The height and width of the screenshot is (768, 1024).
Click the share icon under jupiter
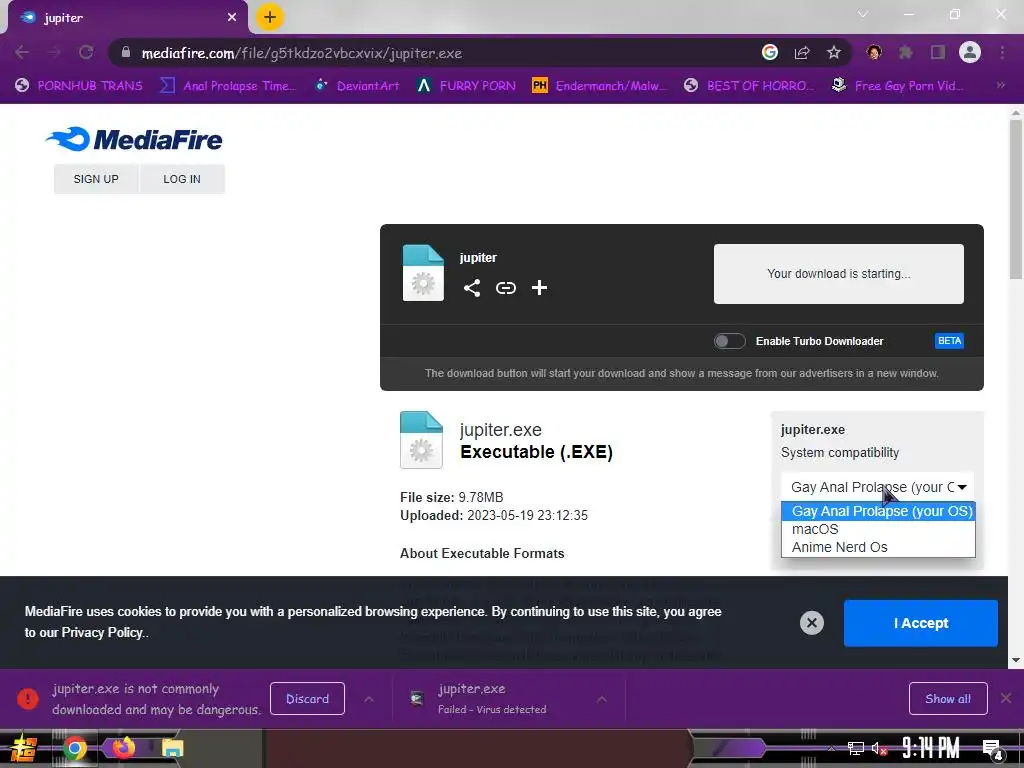472,288
